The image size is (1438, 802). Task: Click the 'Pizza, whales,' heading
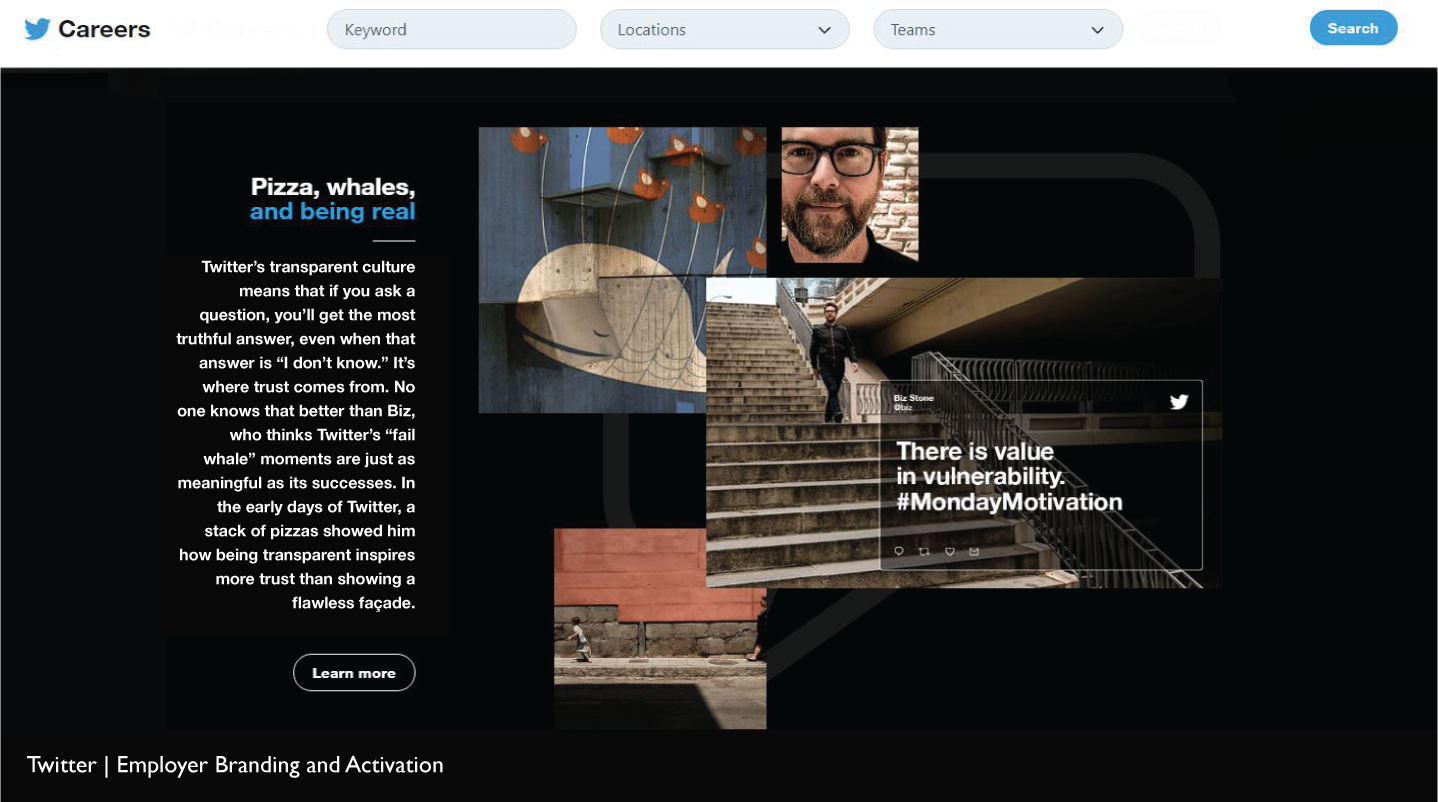click(333, 187)
